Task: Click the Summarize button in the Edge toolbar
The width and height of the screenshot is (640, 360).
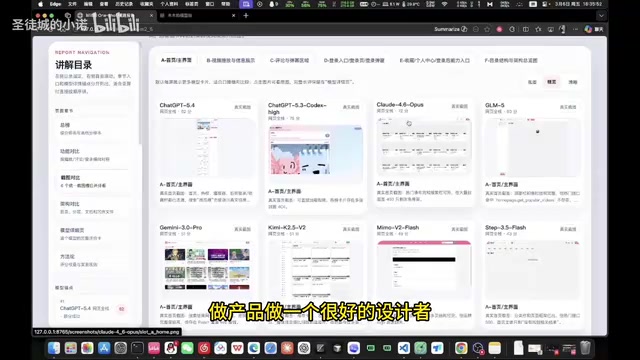Action: tap(451, 29)
